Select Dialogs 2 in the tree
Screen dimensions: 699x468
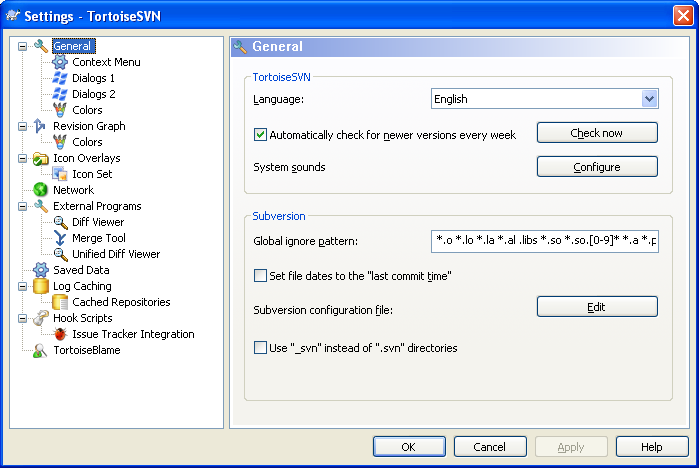point(94,94)
